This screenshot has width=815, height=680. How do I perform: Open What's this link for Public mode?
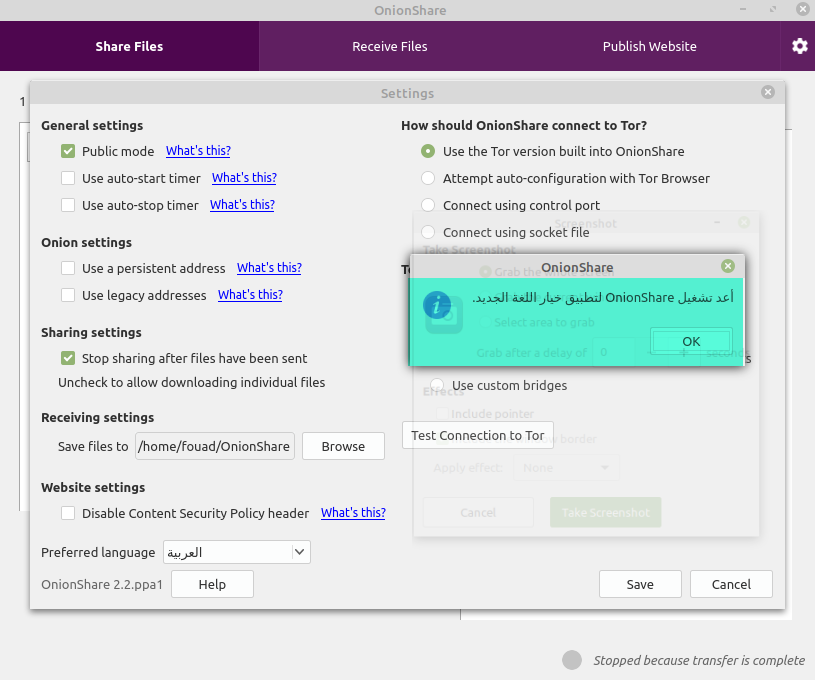tap(198, 151)
